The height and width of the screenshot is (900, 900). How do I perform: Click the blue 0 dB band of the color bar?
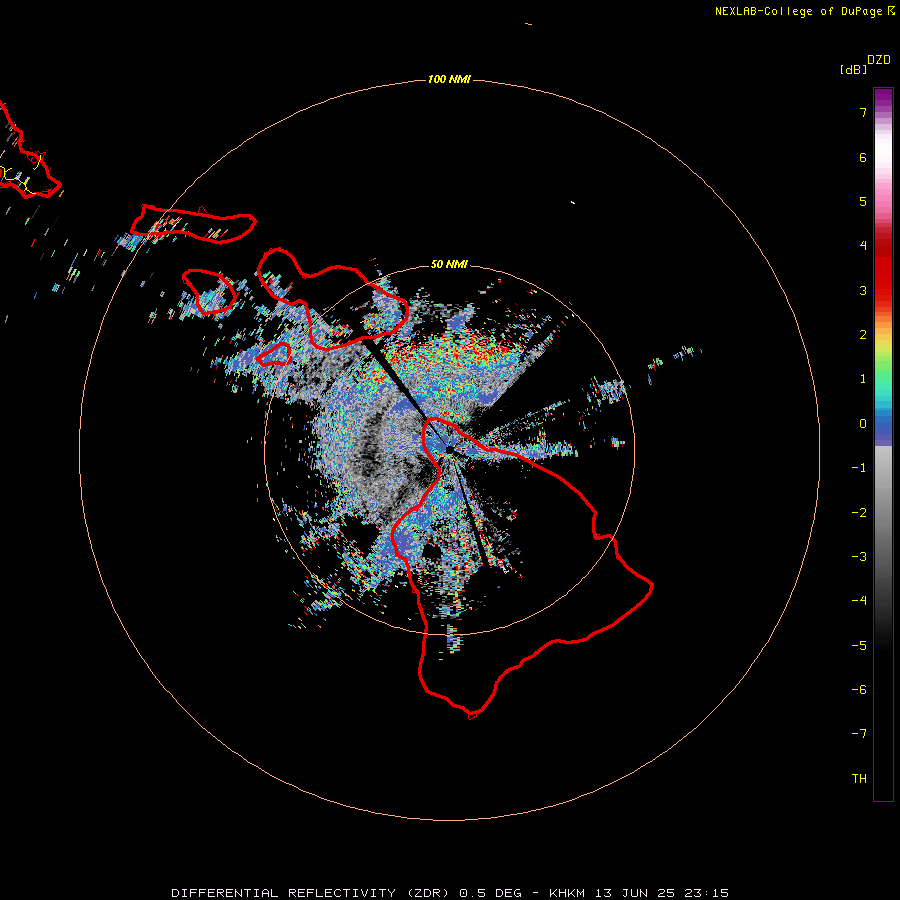tap(883, 425)
